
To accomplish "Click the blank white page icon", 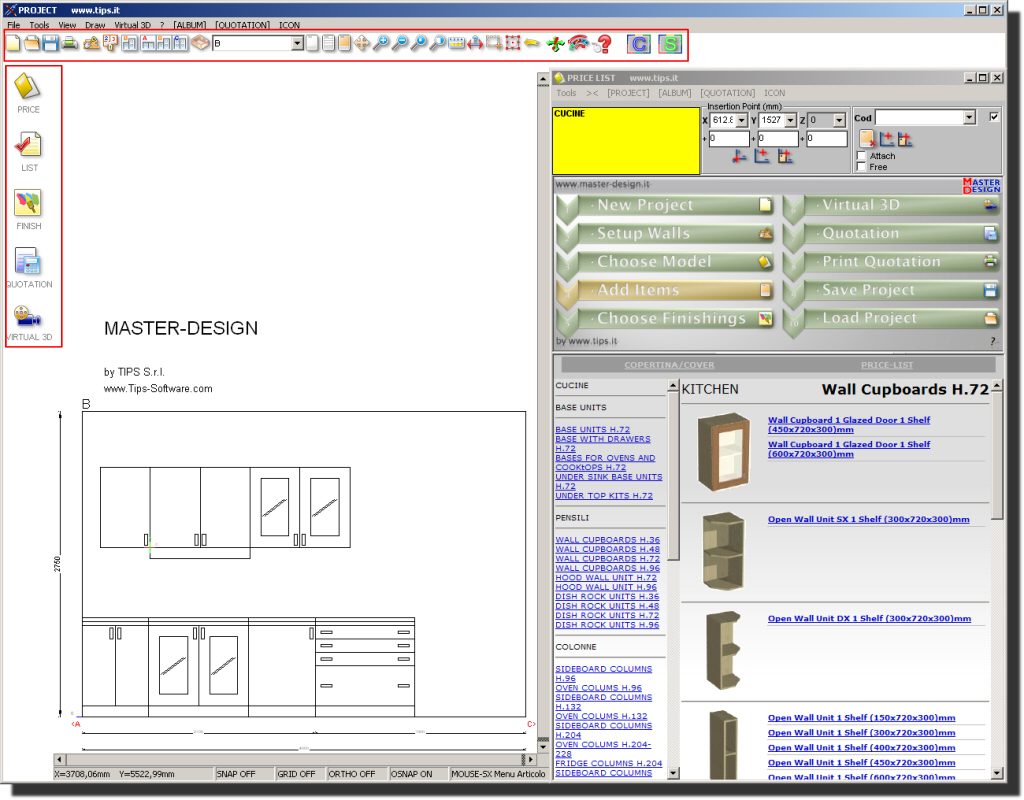I will click(x=312, y=44).
